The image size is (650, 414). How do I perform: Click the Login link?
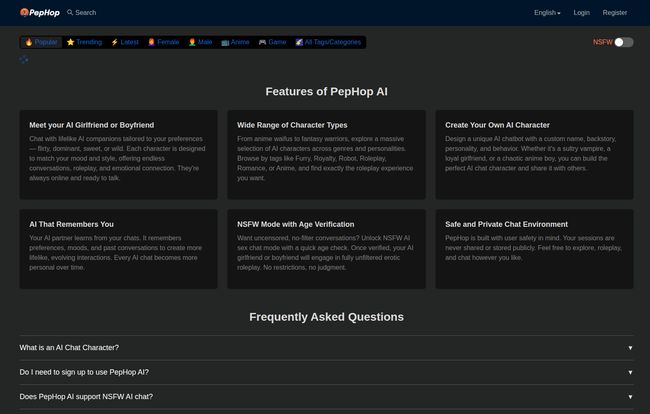[582, 13]
